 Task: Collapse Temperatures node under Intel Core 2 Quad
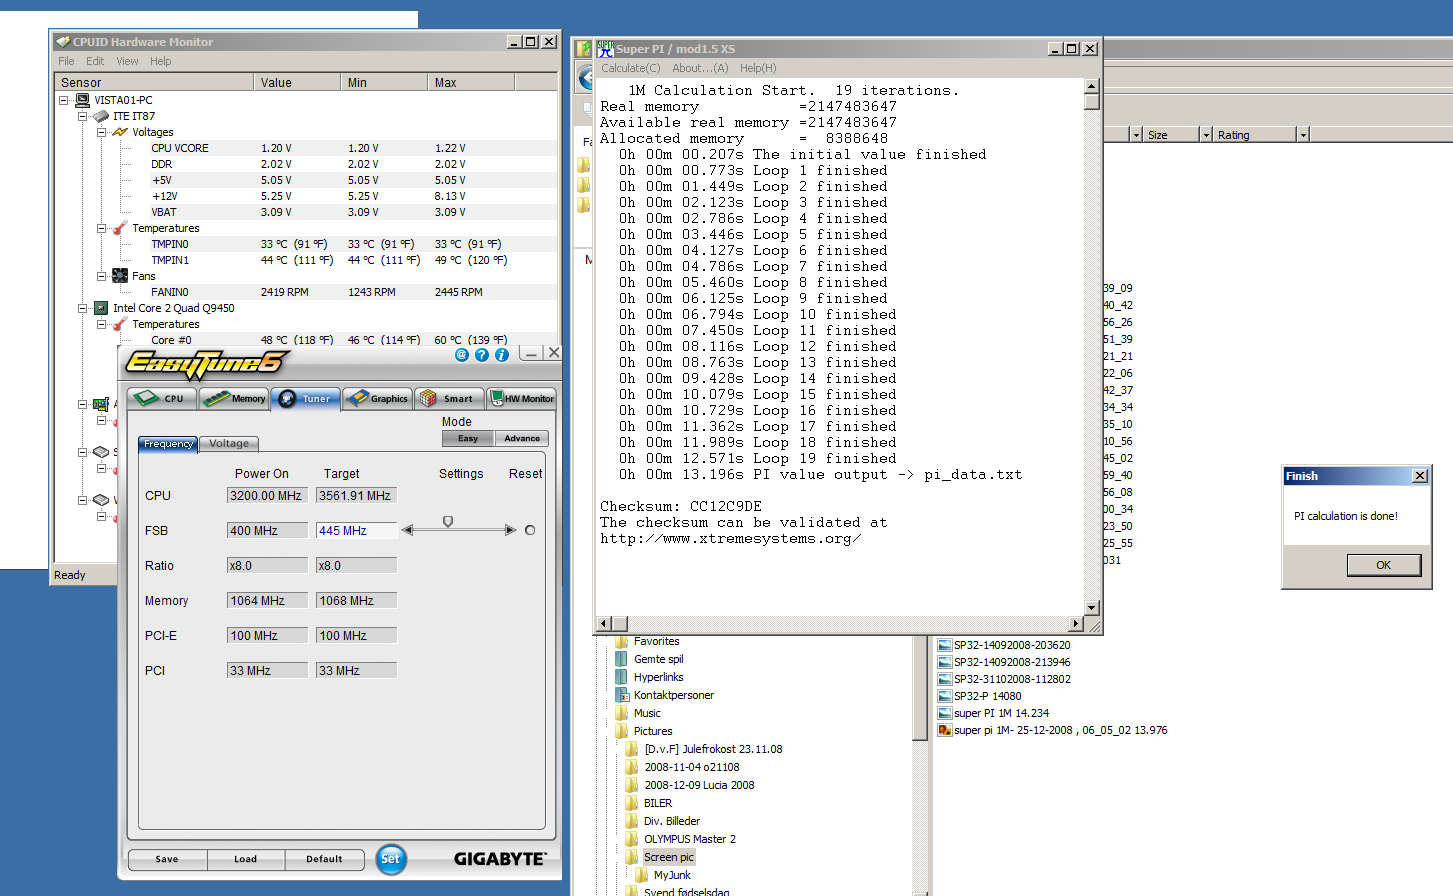tap(101, 324)
